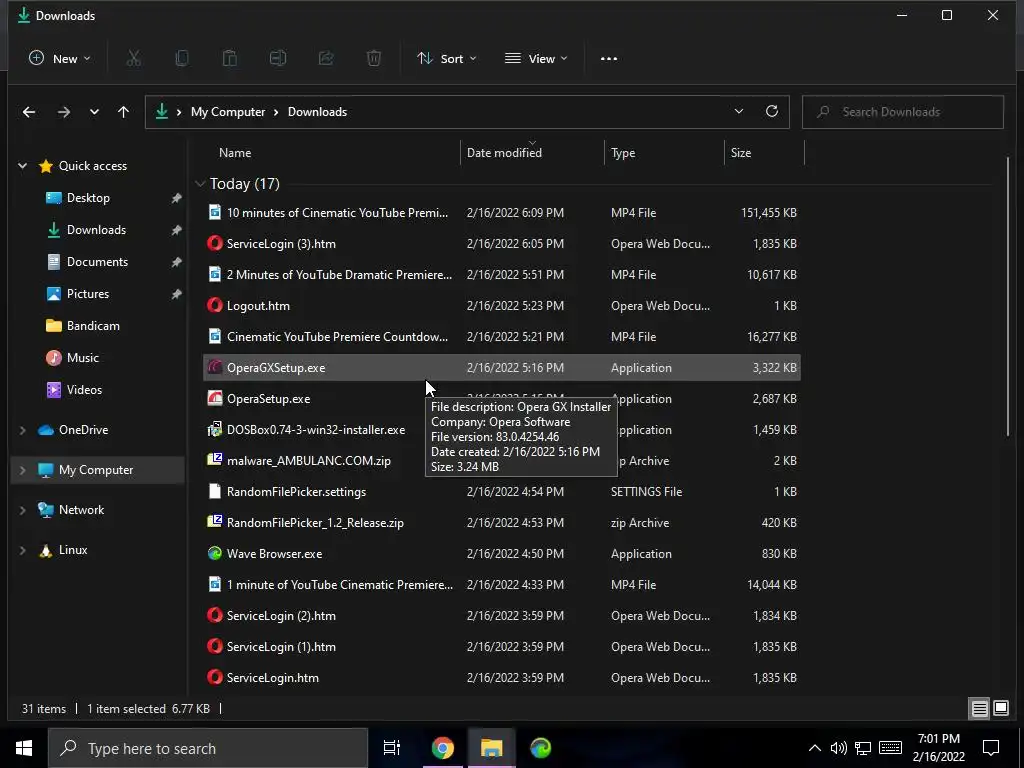Select 10 minutes of Cinematic YouTube video
This screenshot has width=1024, height=768.
502,212
